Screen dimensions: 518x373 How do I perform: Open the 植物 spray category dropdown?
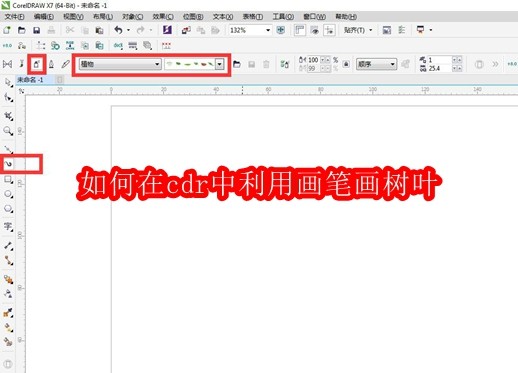coord(120,64)
